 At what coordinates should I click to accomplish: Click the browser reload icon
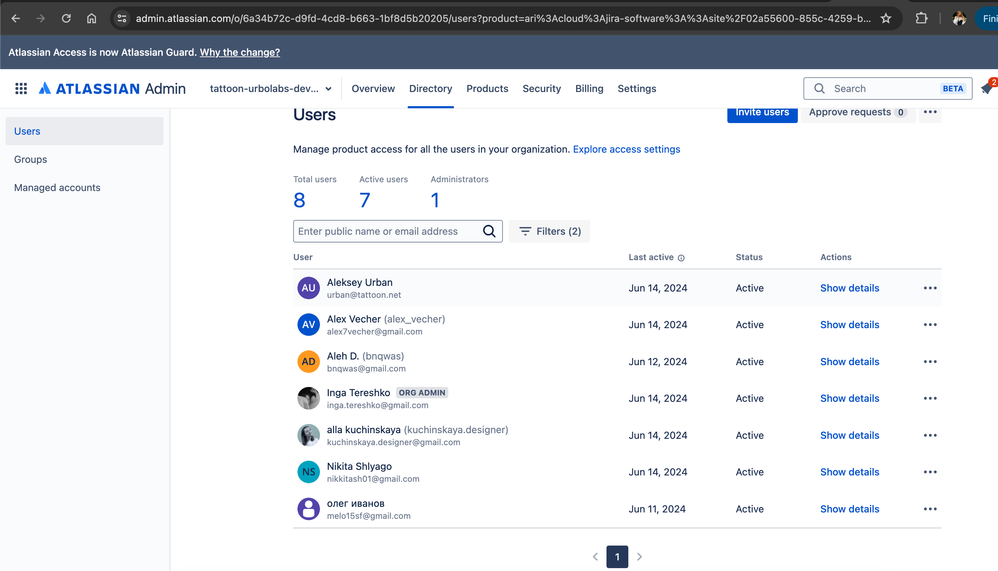66,18
